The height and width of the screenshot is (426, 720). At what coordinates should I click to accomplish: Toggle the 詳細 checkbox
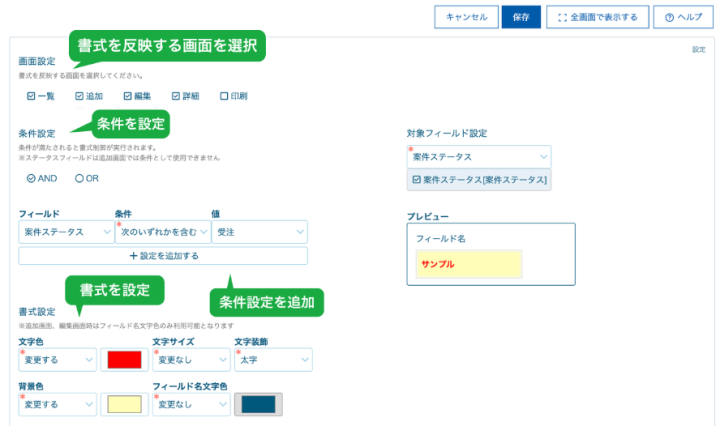pyautogui.click(x=176, y=96)
